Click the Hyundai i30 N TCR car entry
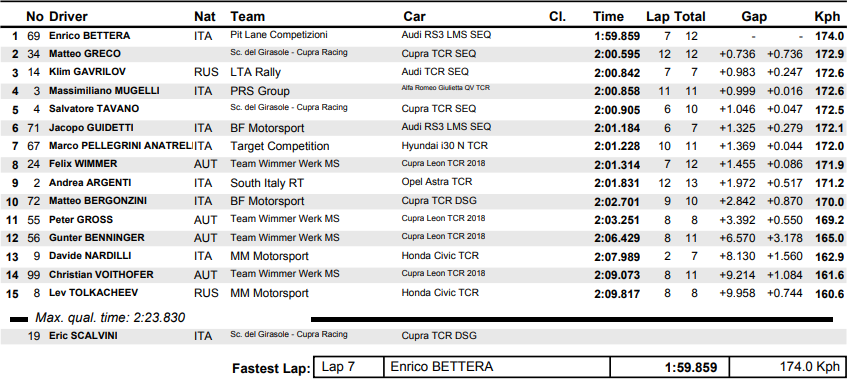Image resolution: width=849 pixels, height=380 pixels. [x=445, y=146]
